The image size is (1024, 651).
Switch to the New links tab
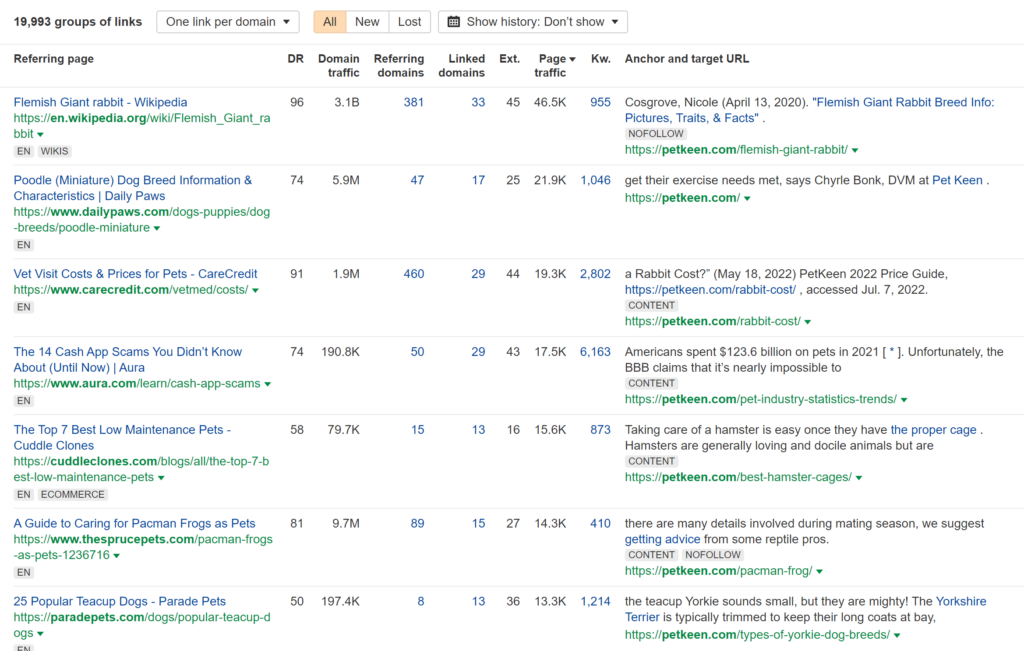coord(367,22)
